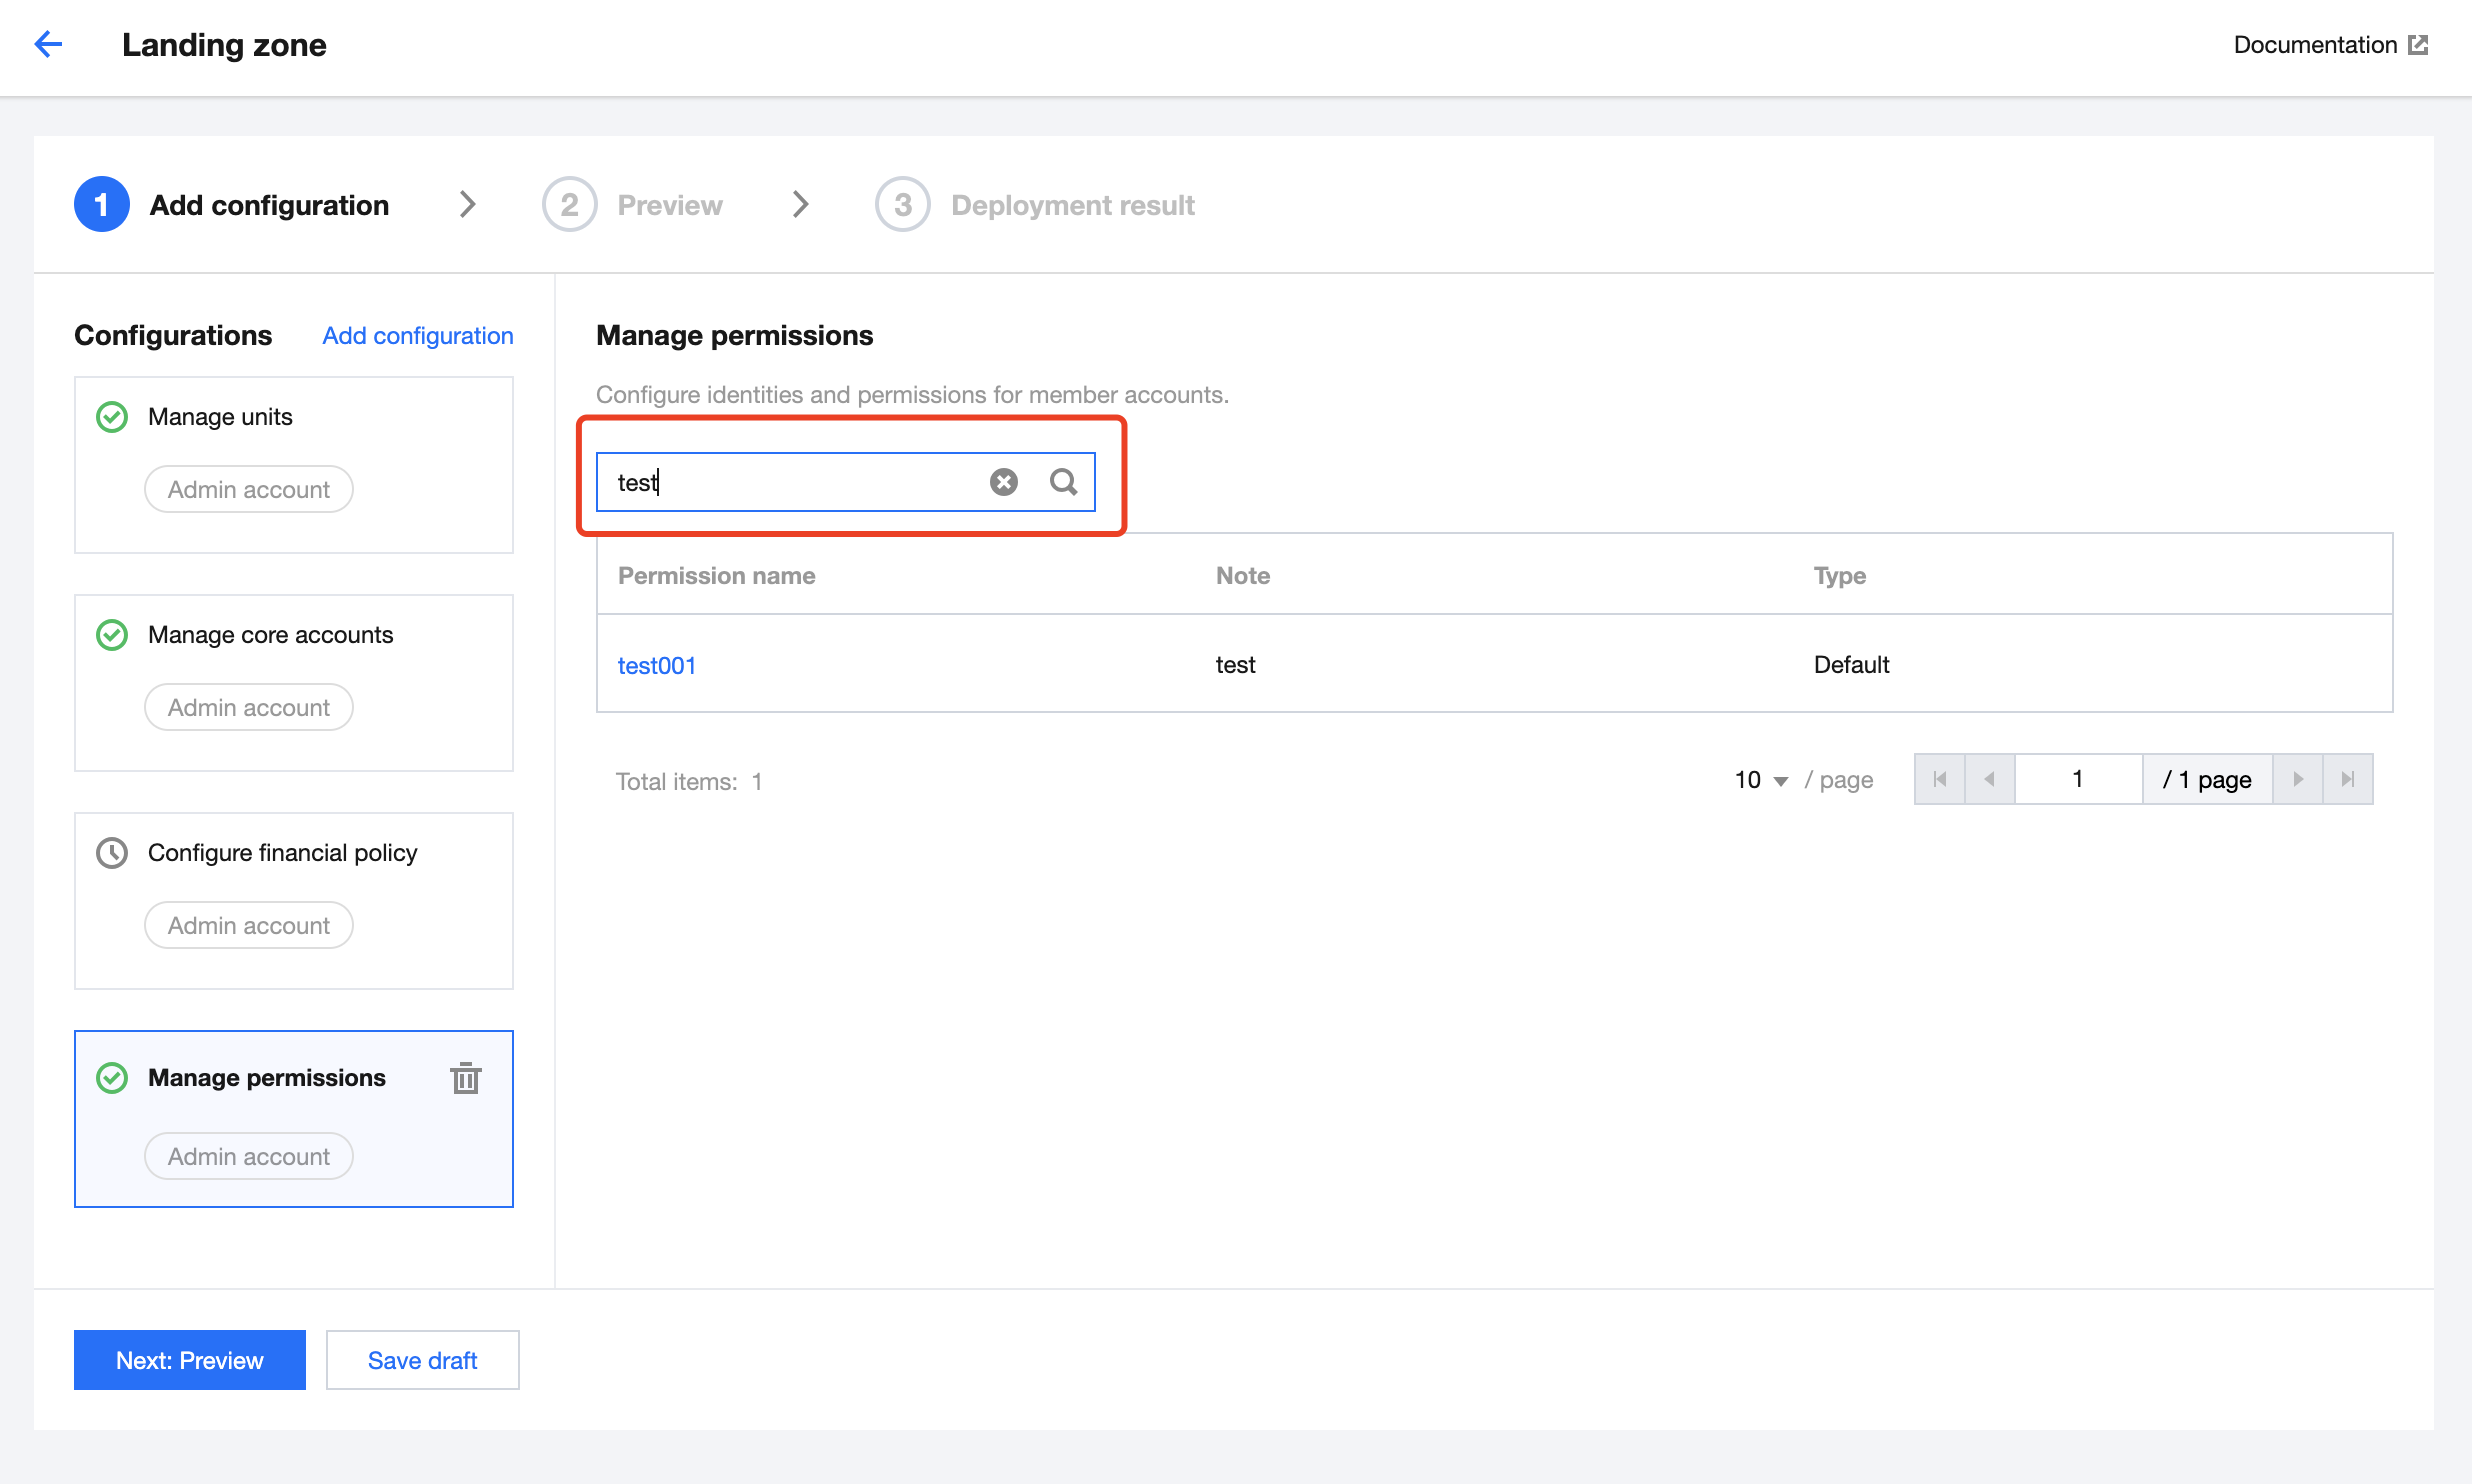Go to first page of results
The width and height of the screenshot is (2472, 1484).
click(1940, 779)
